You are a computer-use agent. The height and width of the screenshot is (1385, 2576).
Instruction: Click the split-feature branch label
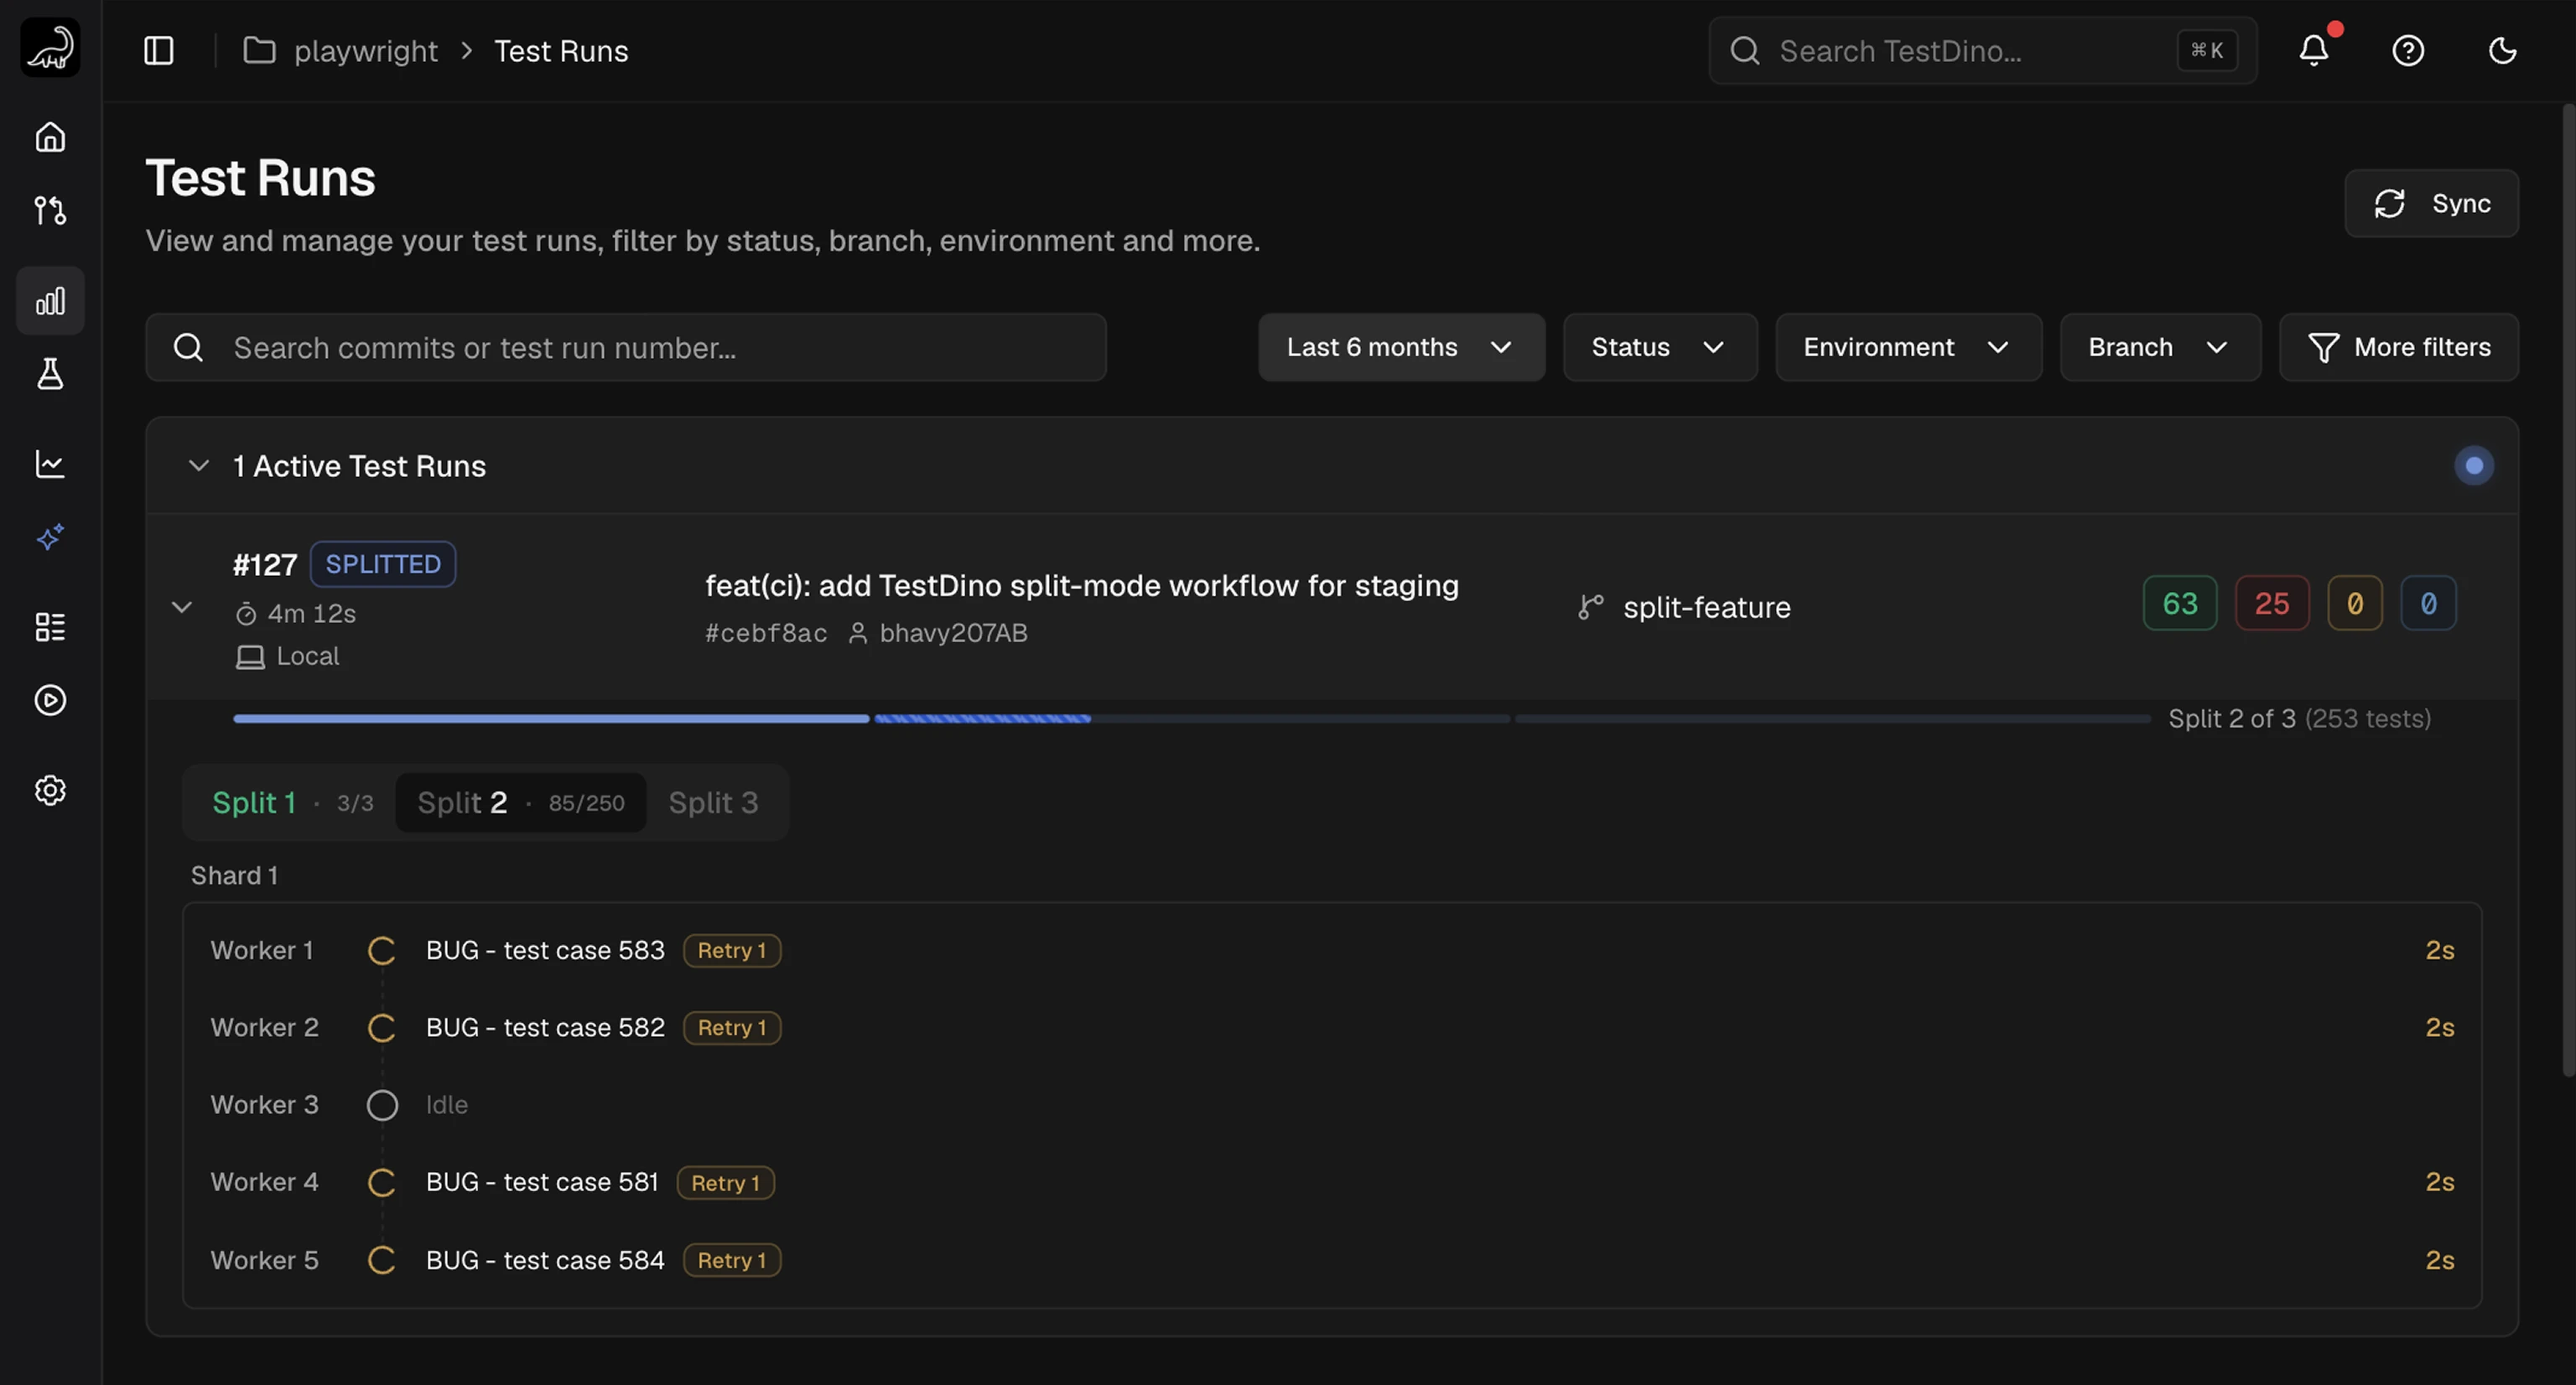click(x=1707, y=607)
